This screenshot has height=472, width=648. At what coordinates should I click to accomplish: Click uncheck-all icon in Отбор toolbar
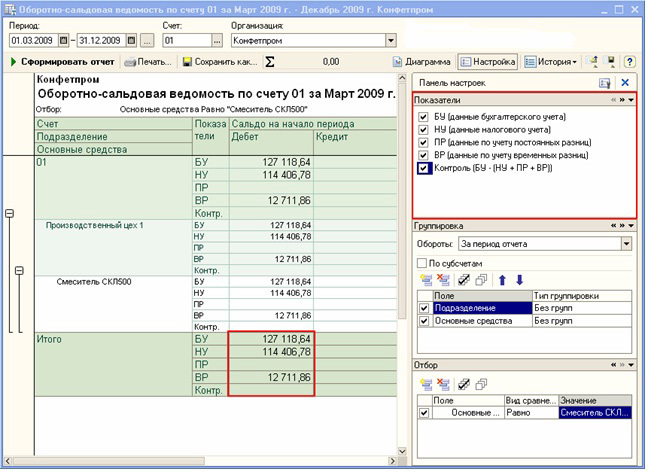point(481,384)
